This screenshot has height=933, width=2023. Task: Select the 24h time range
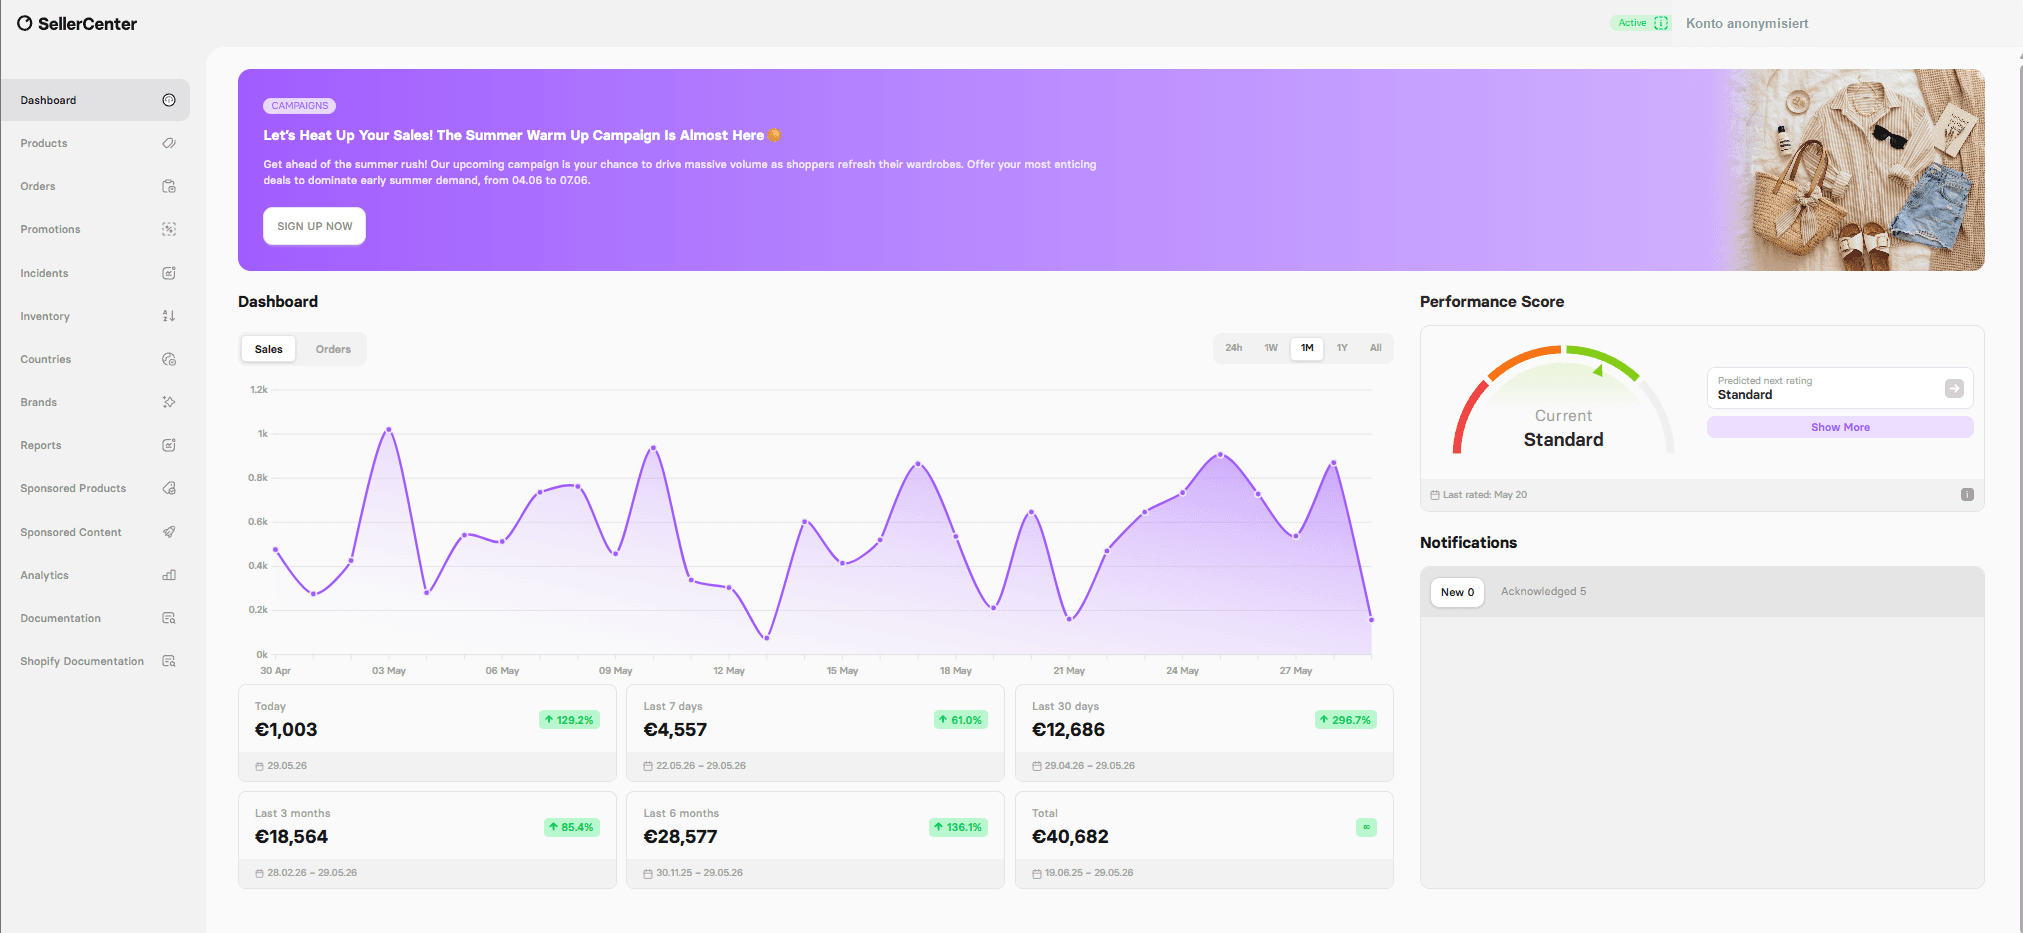1234,348
